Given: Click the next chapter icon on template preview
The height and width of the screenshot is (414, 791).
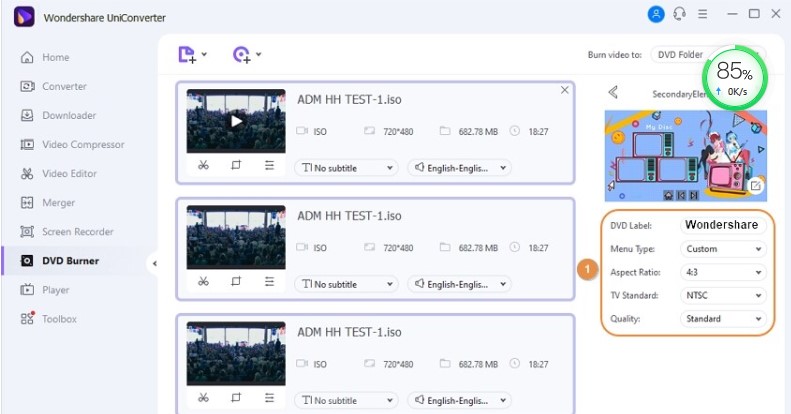Looking at the screenshot, I should (x=694, y=195).
